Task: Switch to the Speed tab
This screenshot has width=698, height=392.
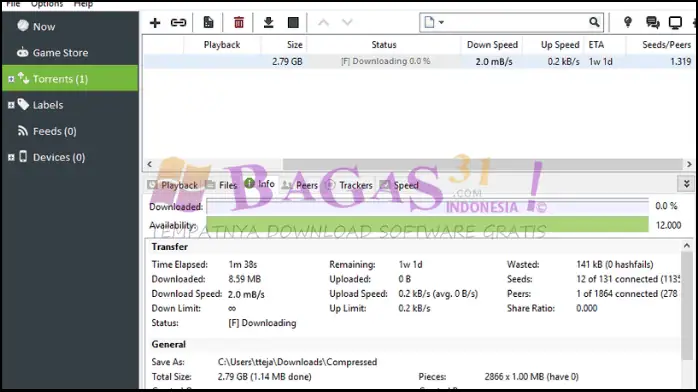Action: pos(400,185)
